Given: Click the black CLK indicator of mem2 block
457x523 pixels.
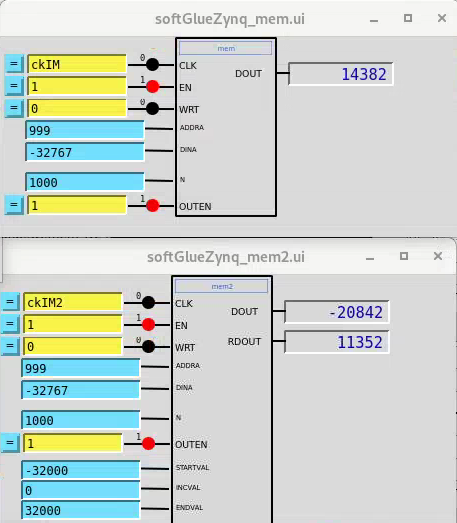Looking at the screenshot, I should tap(148, 303).
